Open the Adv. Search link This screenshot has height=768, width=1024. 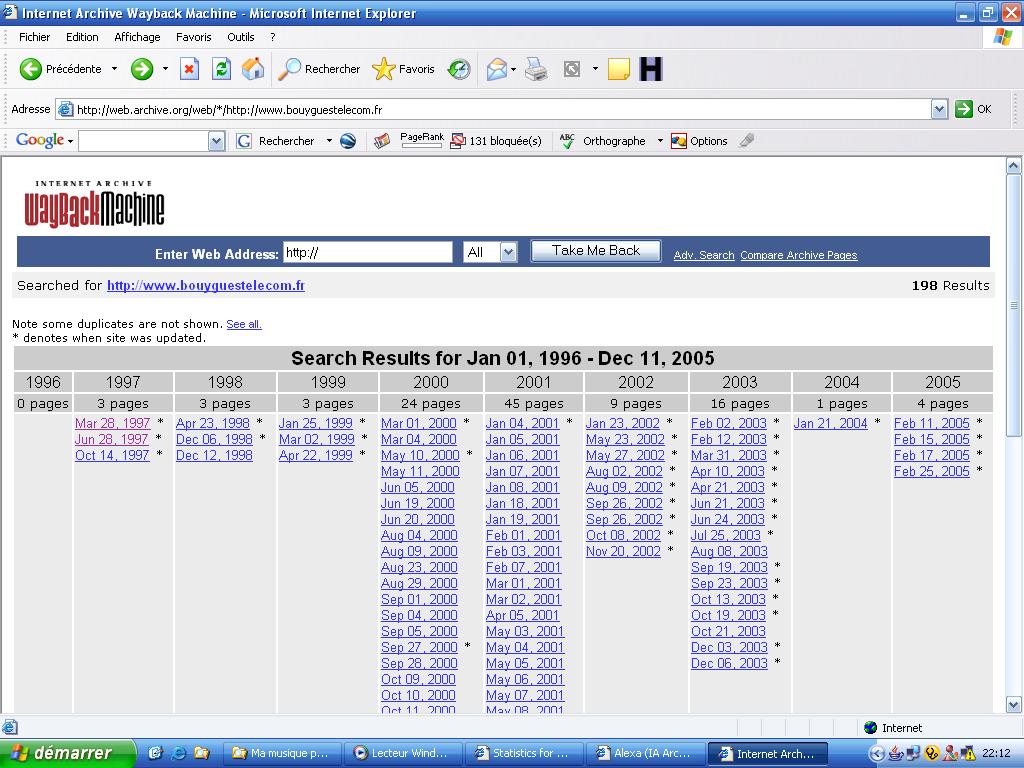tap(704, 255)
